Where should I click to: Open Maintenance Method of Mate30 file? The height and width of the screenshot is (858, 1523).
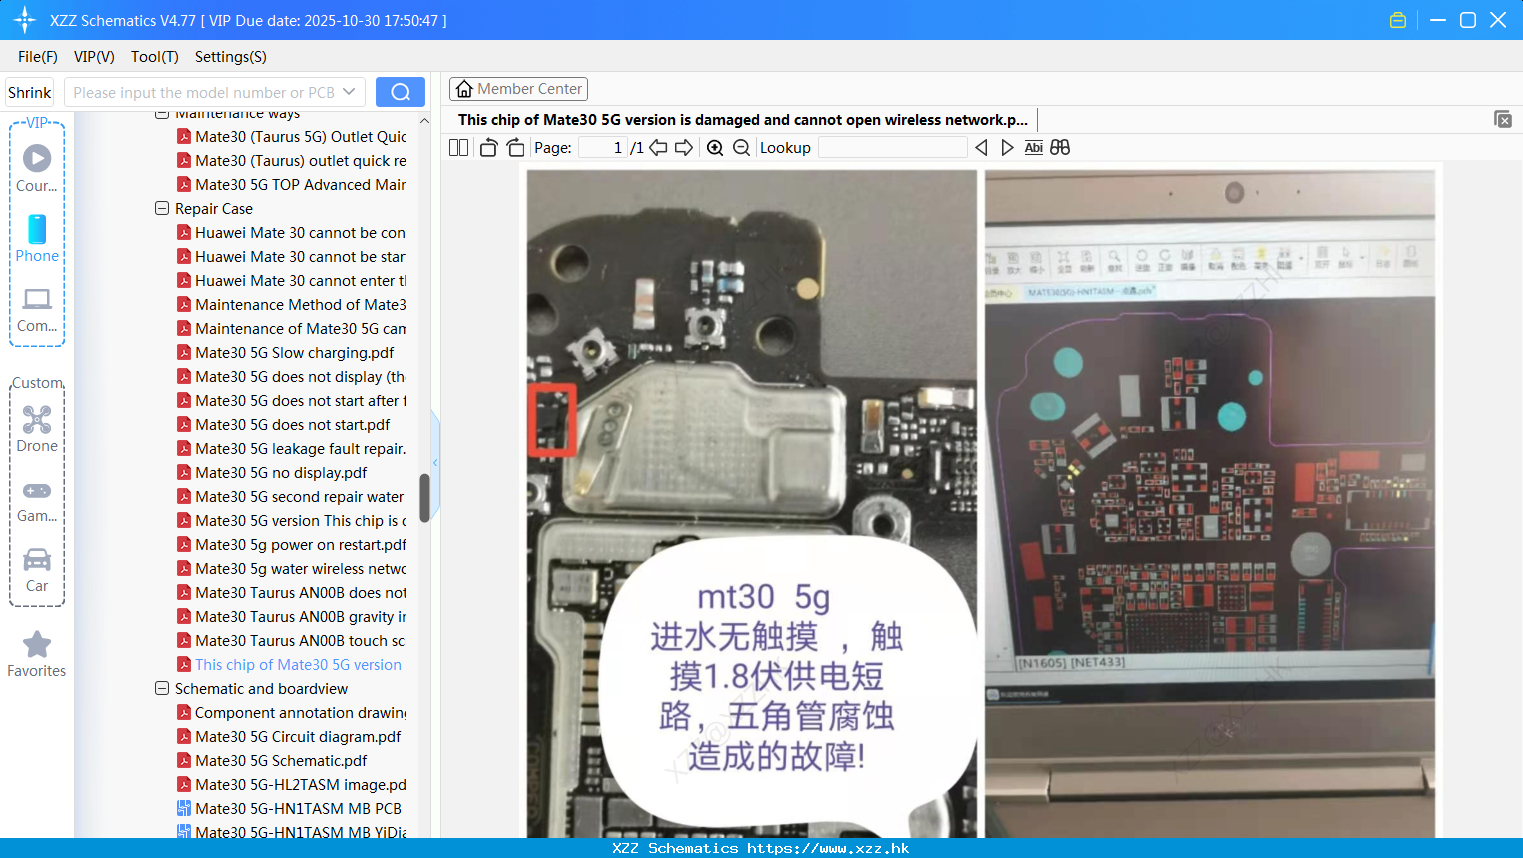click(x=300, y=305)
